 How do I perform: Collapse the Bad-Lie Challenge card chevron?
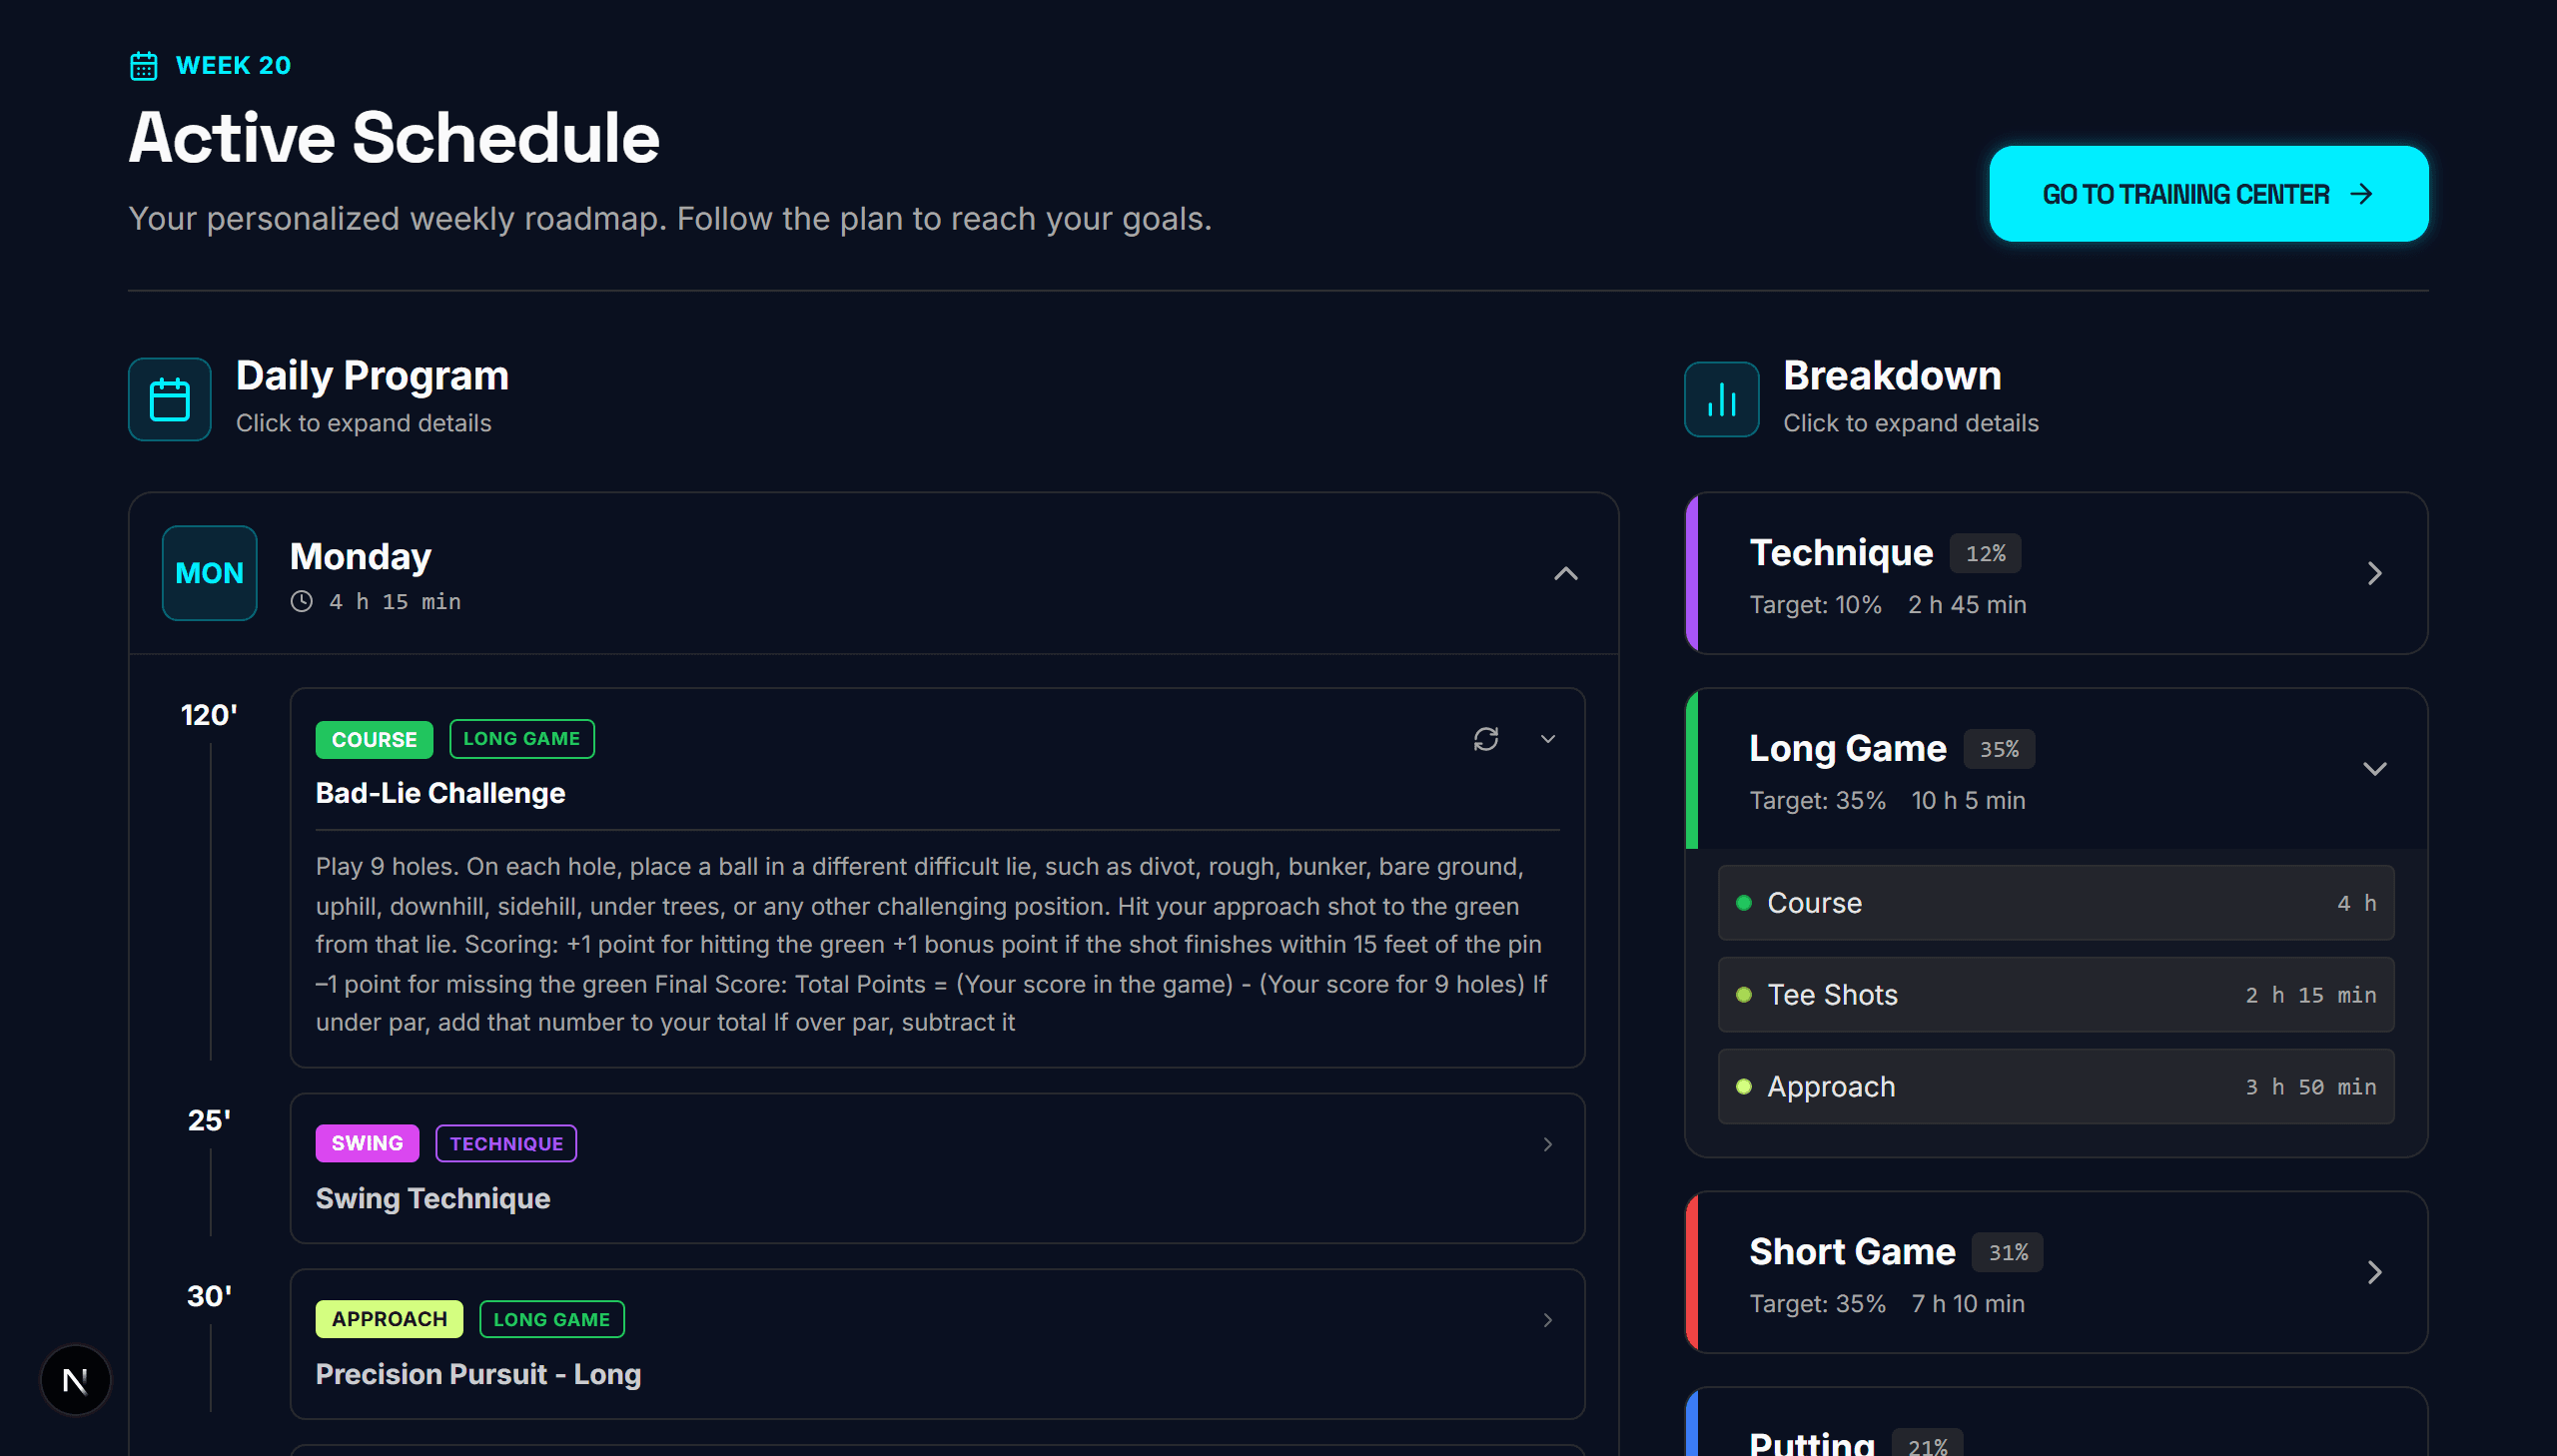coord(1547,738)
